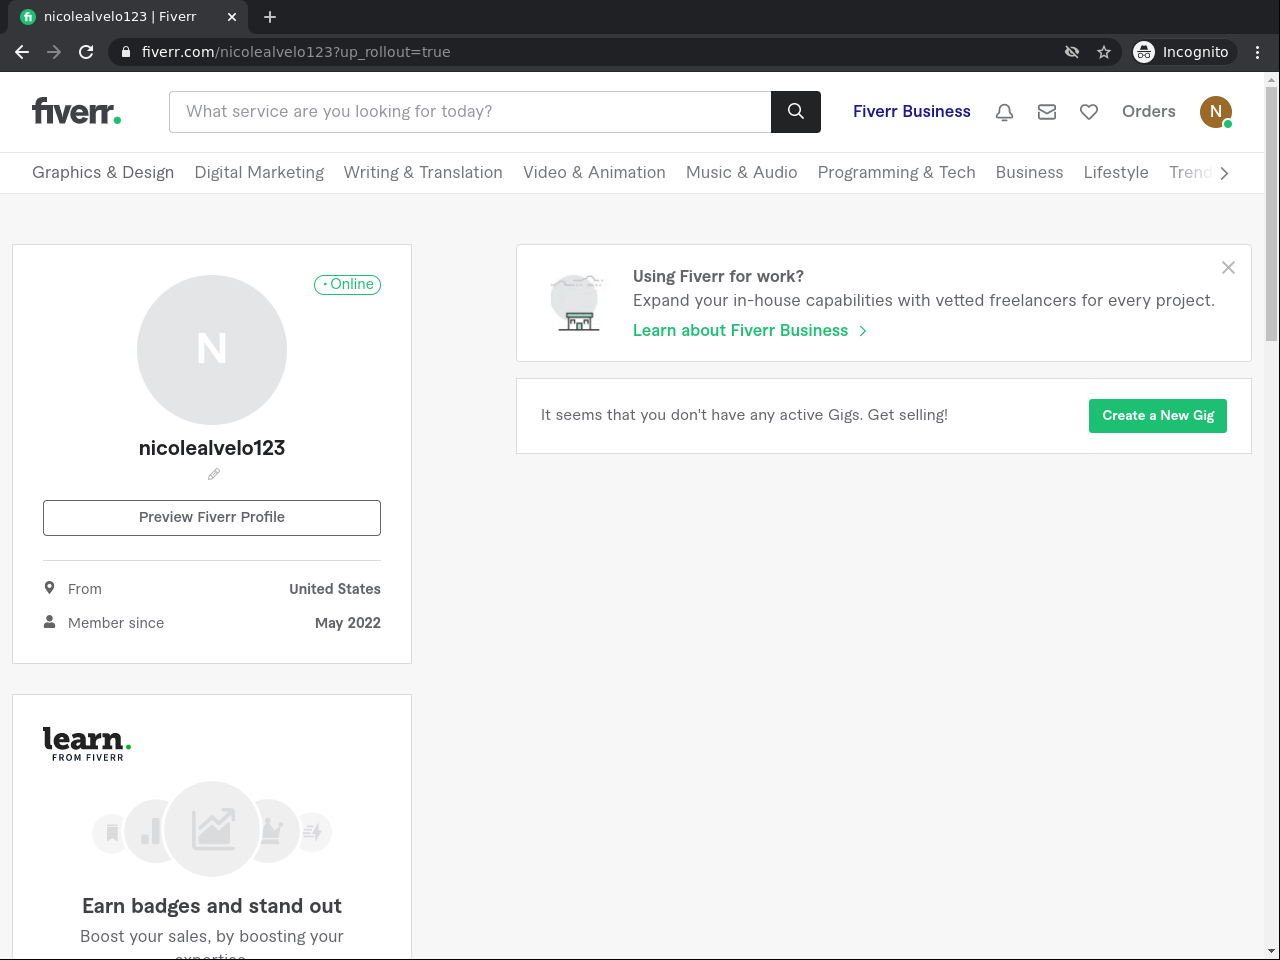The image size is (1280, 960).
Task: Open Digital Marketing category
Action: (259, 172)
